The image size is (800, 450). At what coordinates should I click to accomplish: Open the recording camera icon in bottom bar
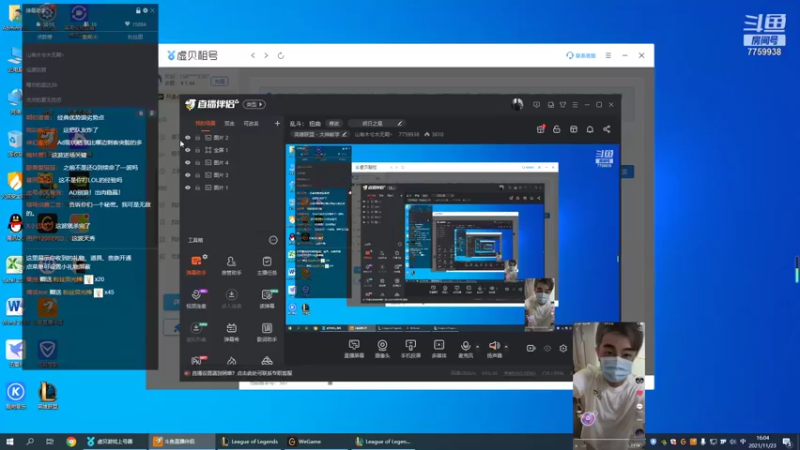pyautogui.click(x=531, y=348)
